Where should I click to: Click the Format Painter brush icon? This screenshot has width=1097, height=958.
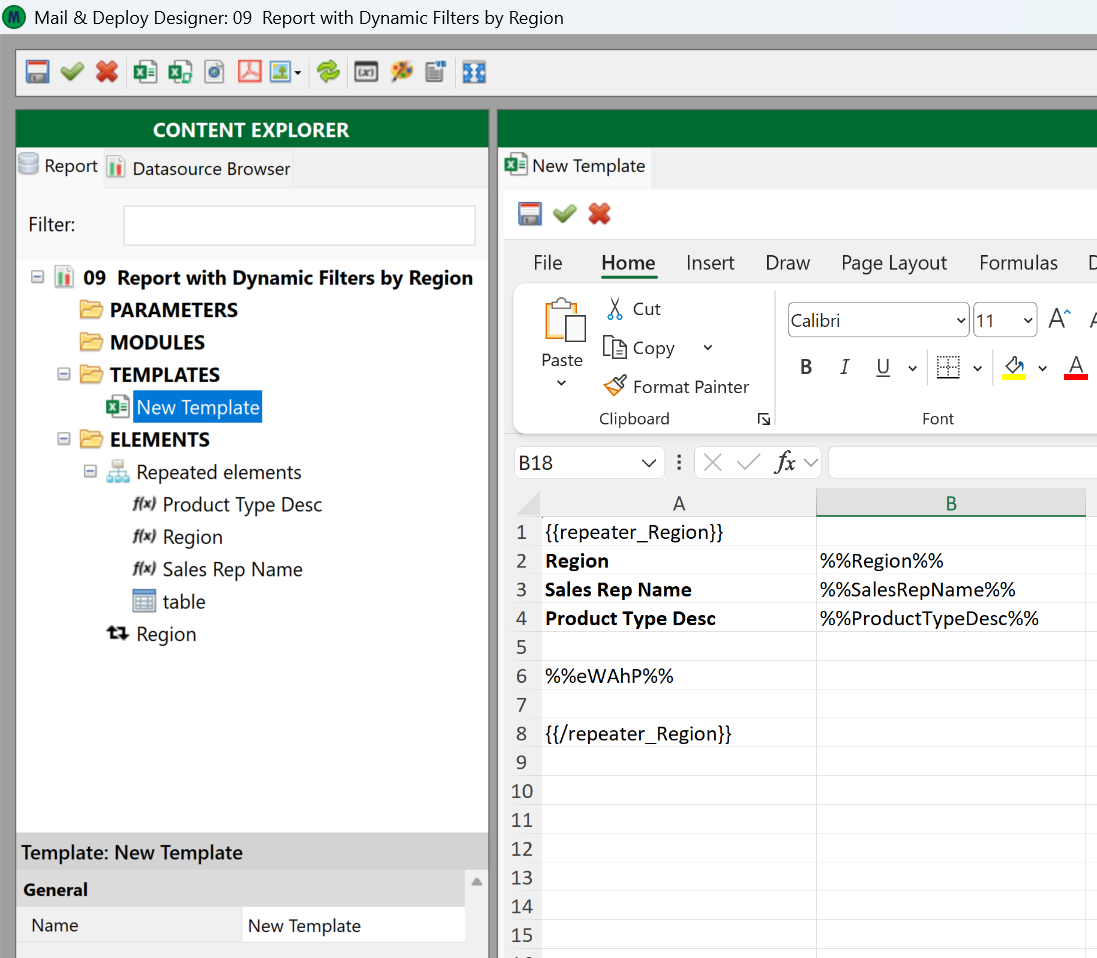[x=615, y=387]
